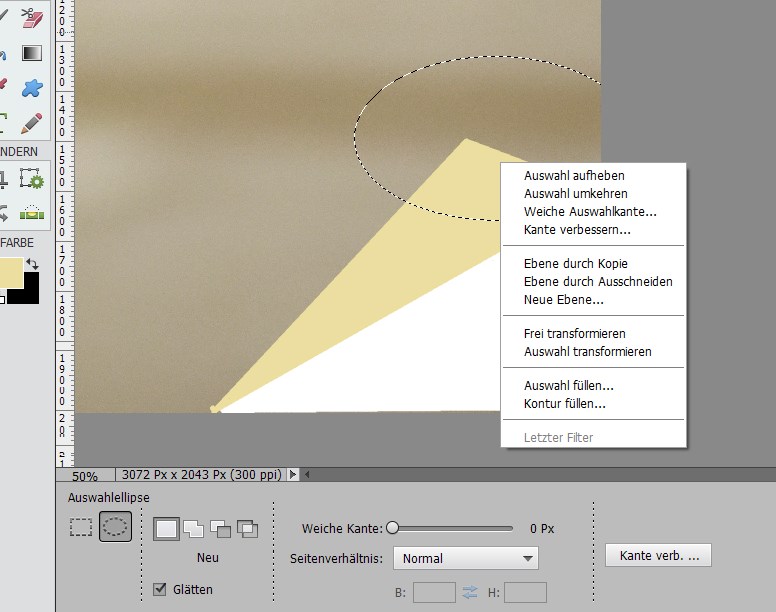
Task: Click the 50% zoom field
Action: click(x=85, y=476)
